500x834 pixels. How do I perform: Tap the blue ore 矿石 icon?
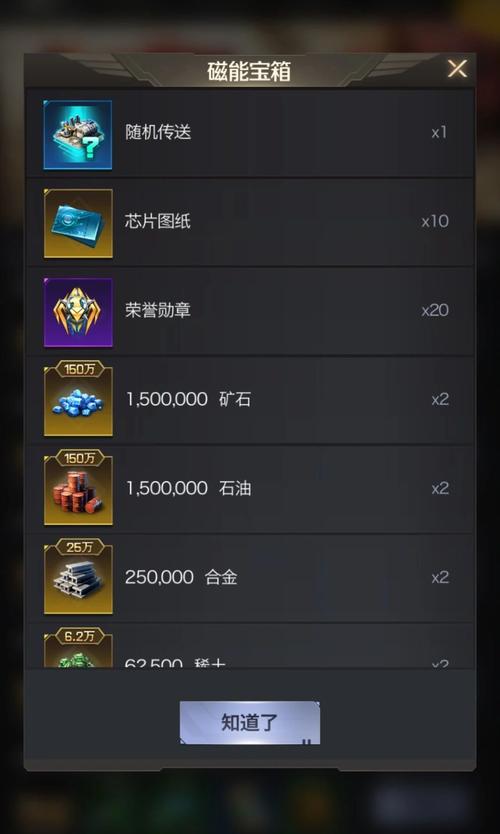coord(78,399)
